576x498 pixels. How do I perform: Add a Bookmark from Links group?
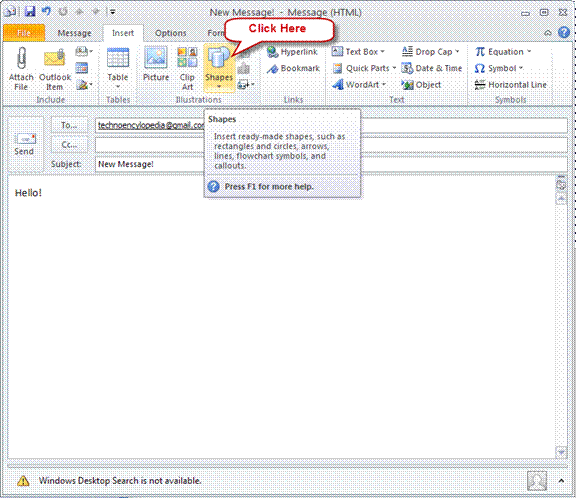294,68
